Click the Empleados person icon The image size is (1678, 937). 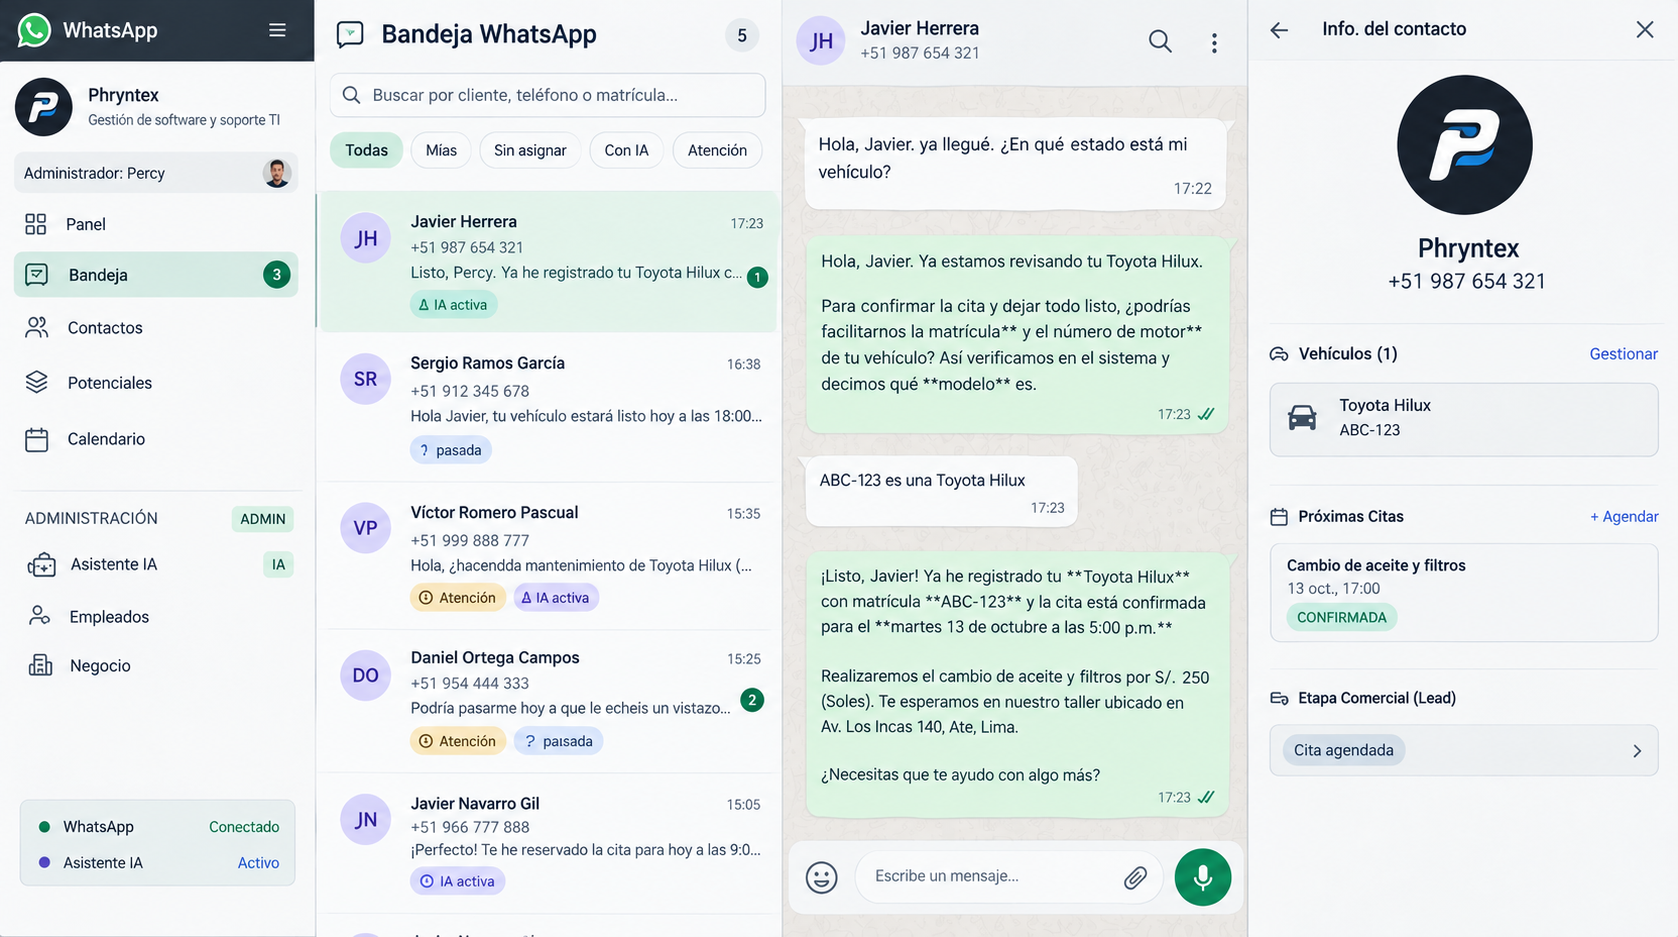[x=40, y=616]
